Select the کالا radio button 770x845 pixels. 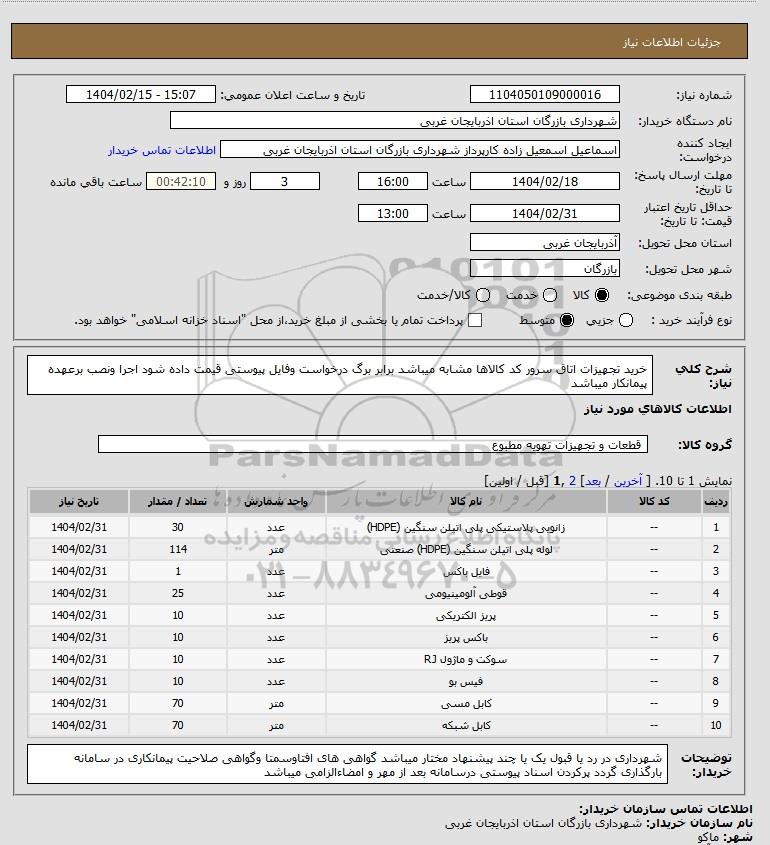pyautogui.click(x=601, y=295)
